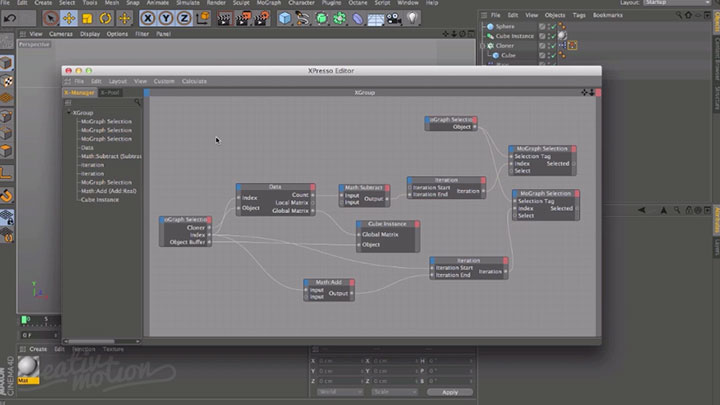The height and width of the screenshot is (405, 720).
Task: Click the Data node blue input corner
Action: pyautogui.click(x=239, y=187)
